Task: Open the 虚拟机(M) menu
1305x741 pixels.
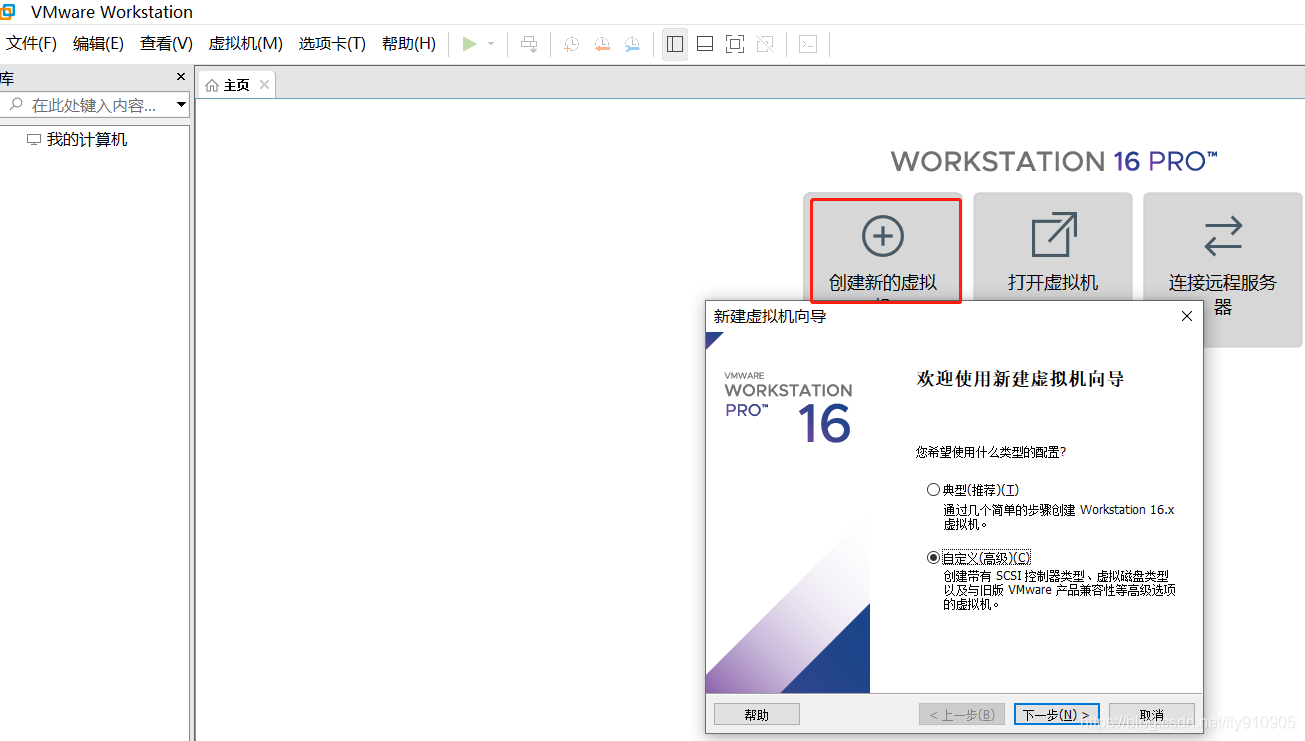Action: [245, 44]
